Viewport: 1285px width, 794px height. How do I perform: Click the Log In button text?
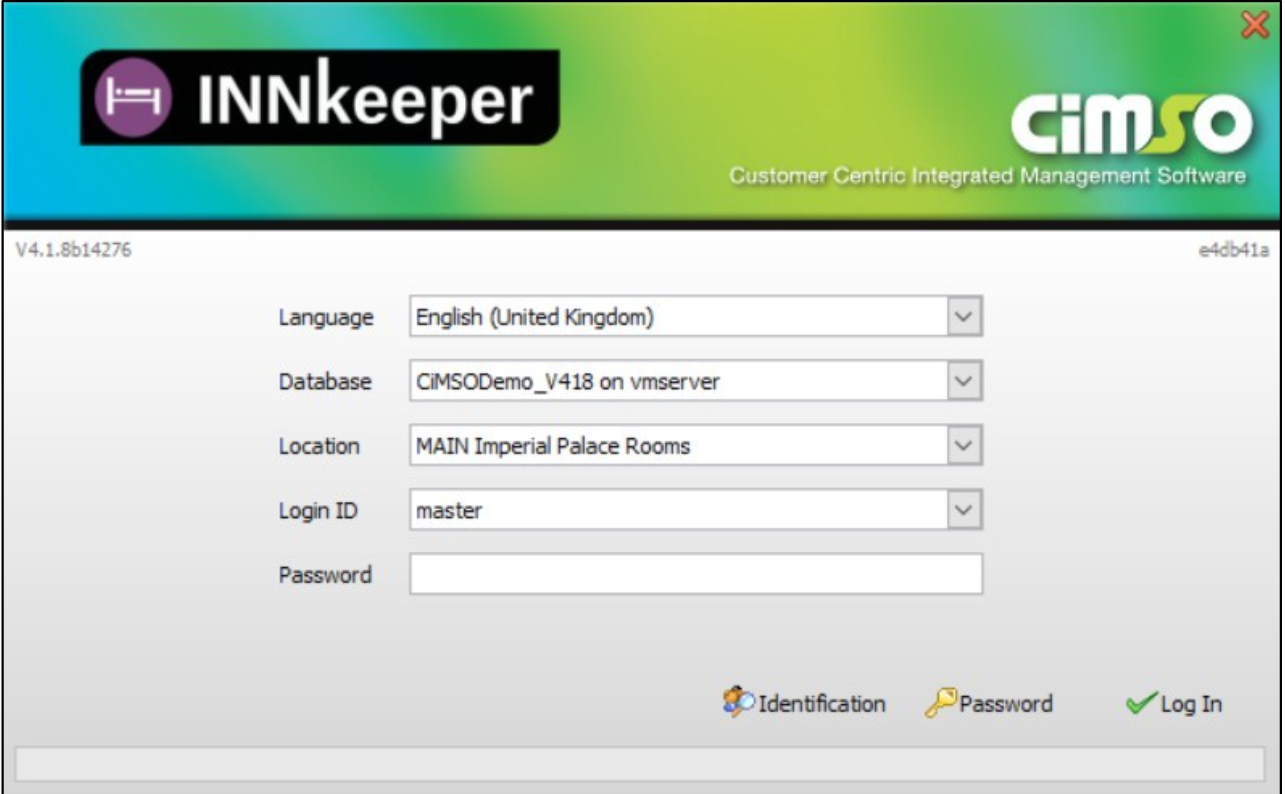[1191, 704]
